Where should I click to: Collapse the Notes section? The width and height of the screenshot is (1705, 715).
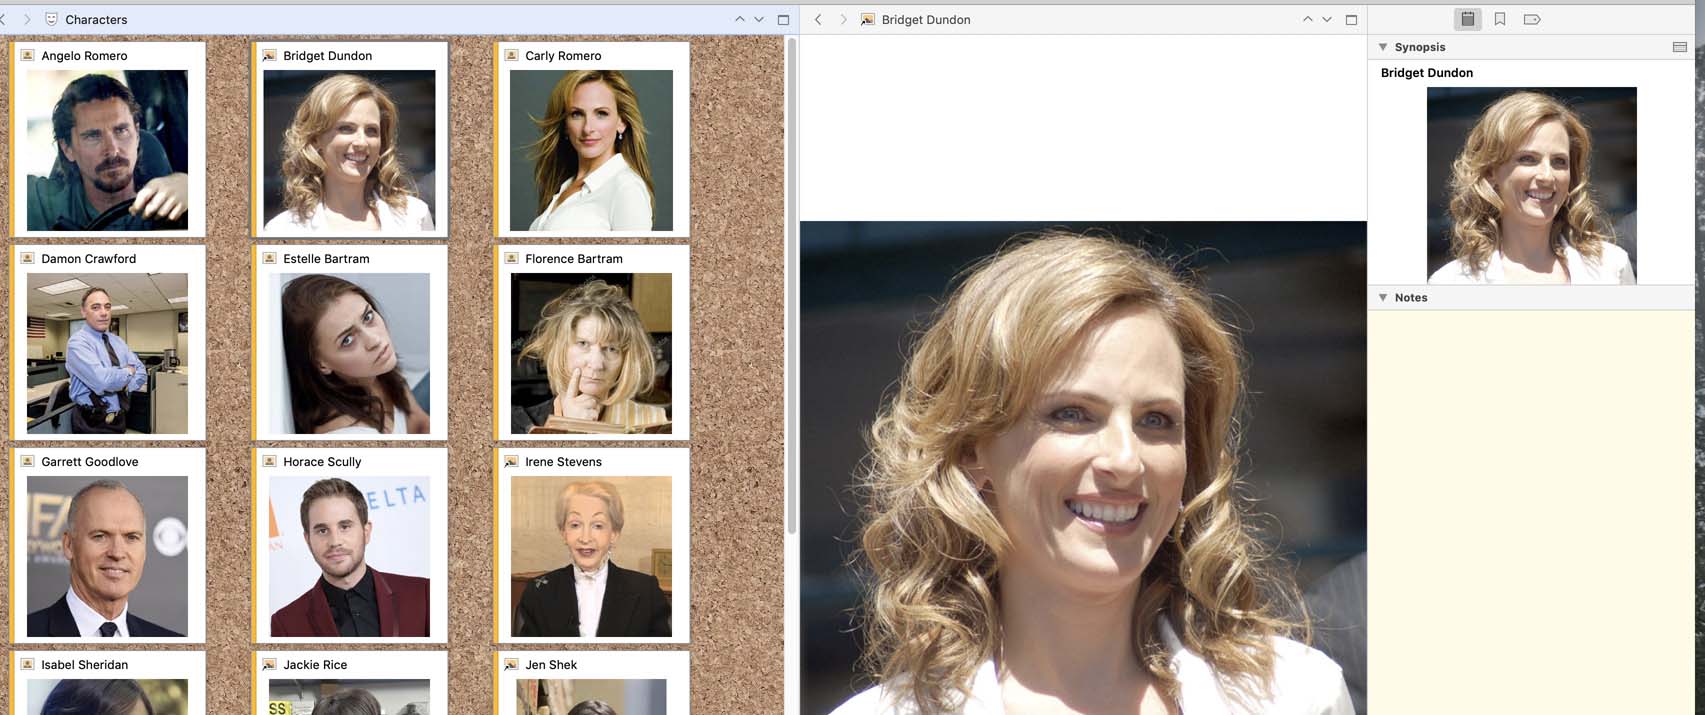1383,298
